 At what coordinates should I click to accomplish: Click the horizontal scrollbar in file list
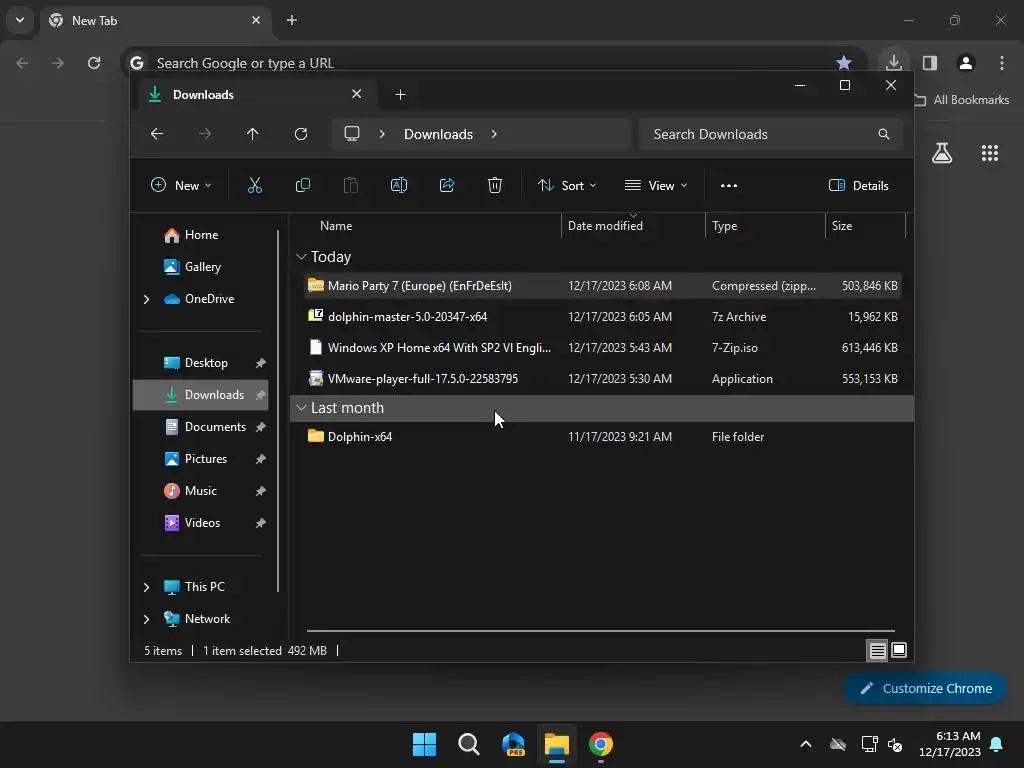pos(601,631)
